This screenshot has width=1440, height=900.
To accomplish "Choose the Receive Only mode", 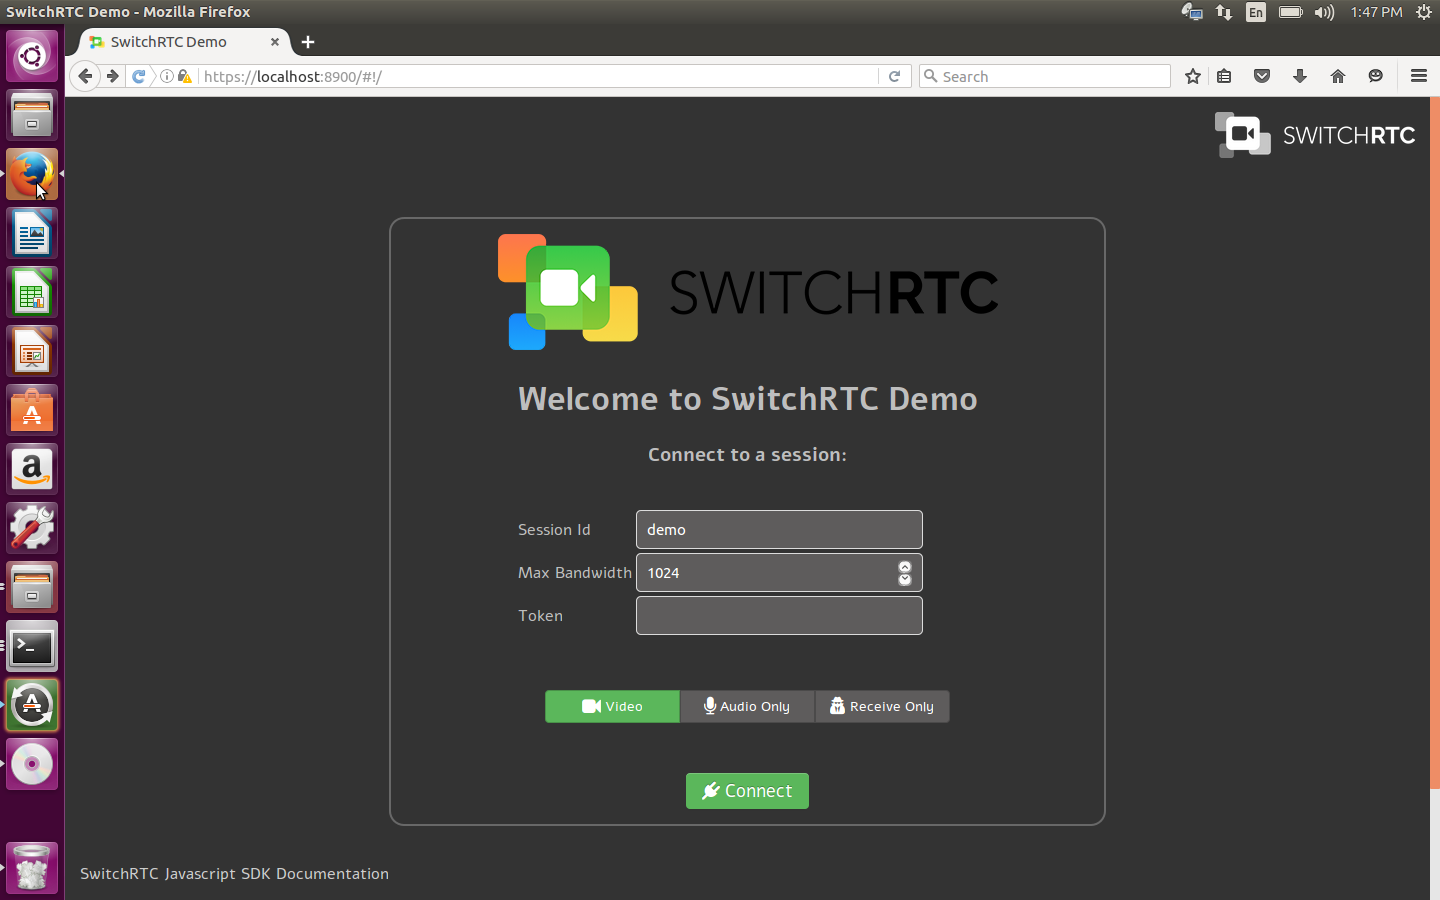I will point(882,706).
